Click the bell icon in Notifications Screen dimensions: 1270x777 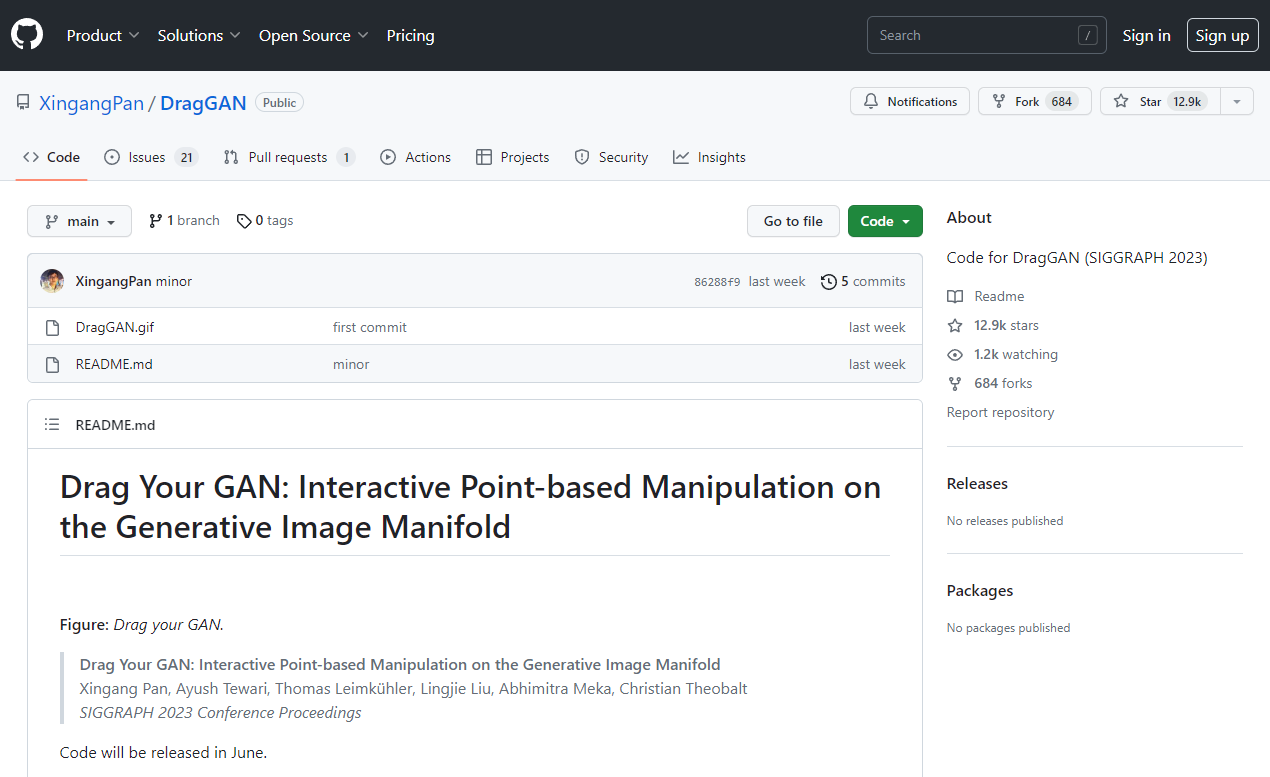pos(871,102)
